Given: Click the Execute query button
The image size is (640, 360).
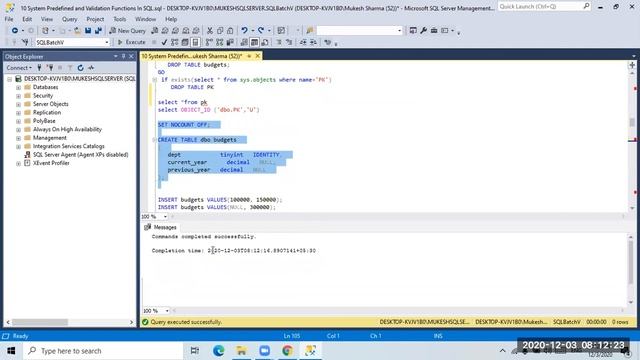Looking at the screenshot, I should point(131,42).
